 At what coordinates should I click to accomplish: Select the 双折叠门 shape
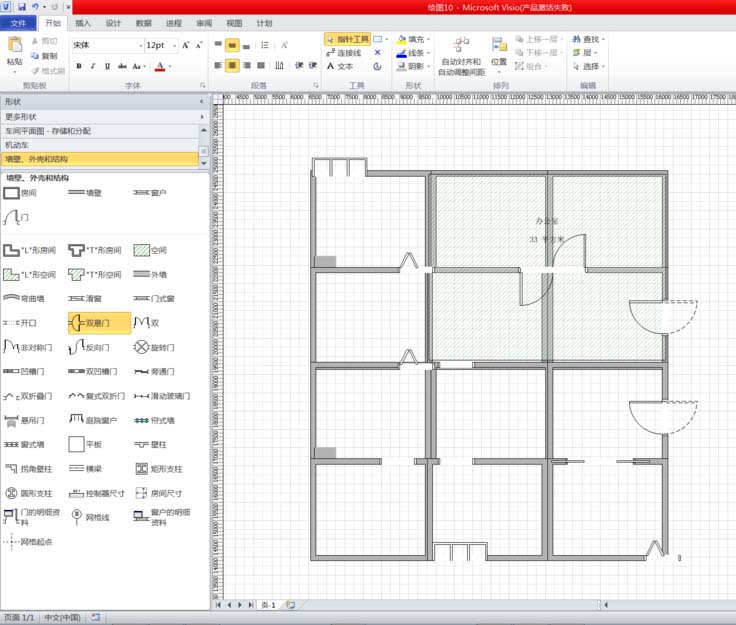point(28,396)
